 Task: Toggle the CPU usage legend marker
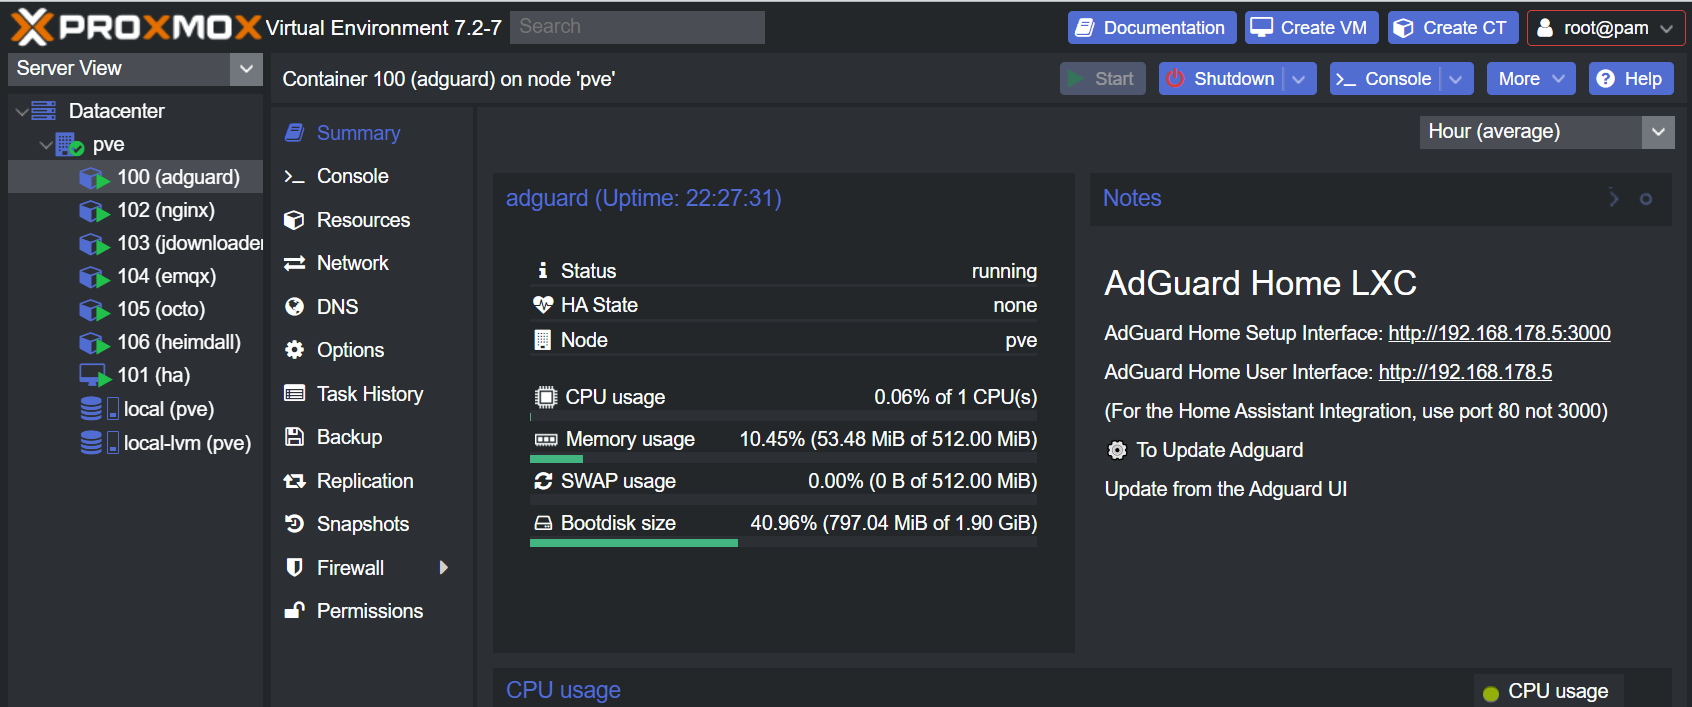(1491, 693)
